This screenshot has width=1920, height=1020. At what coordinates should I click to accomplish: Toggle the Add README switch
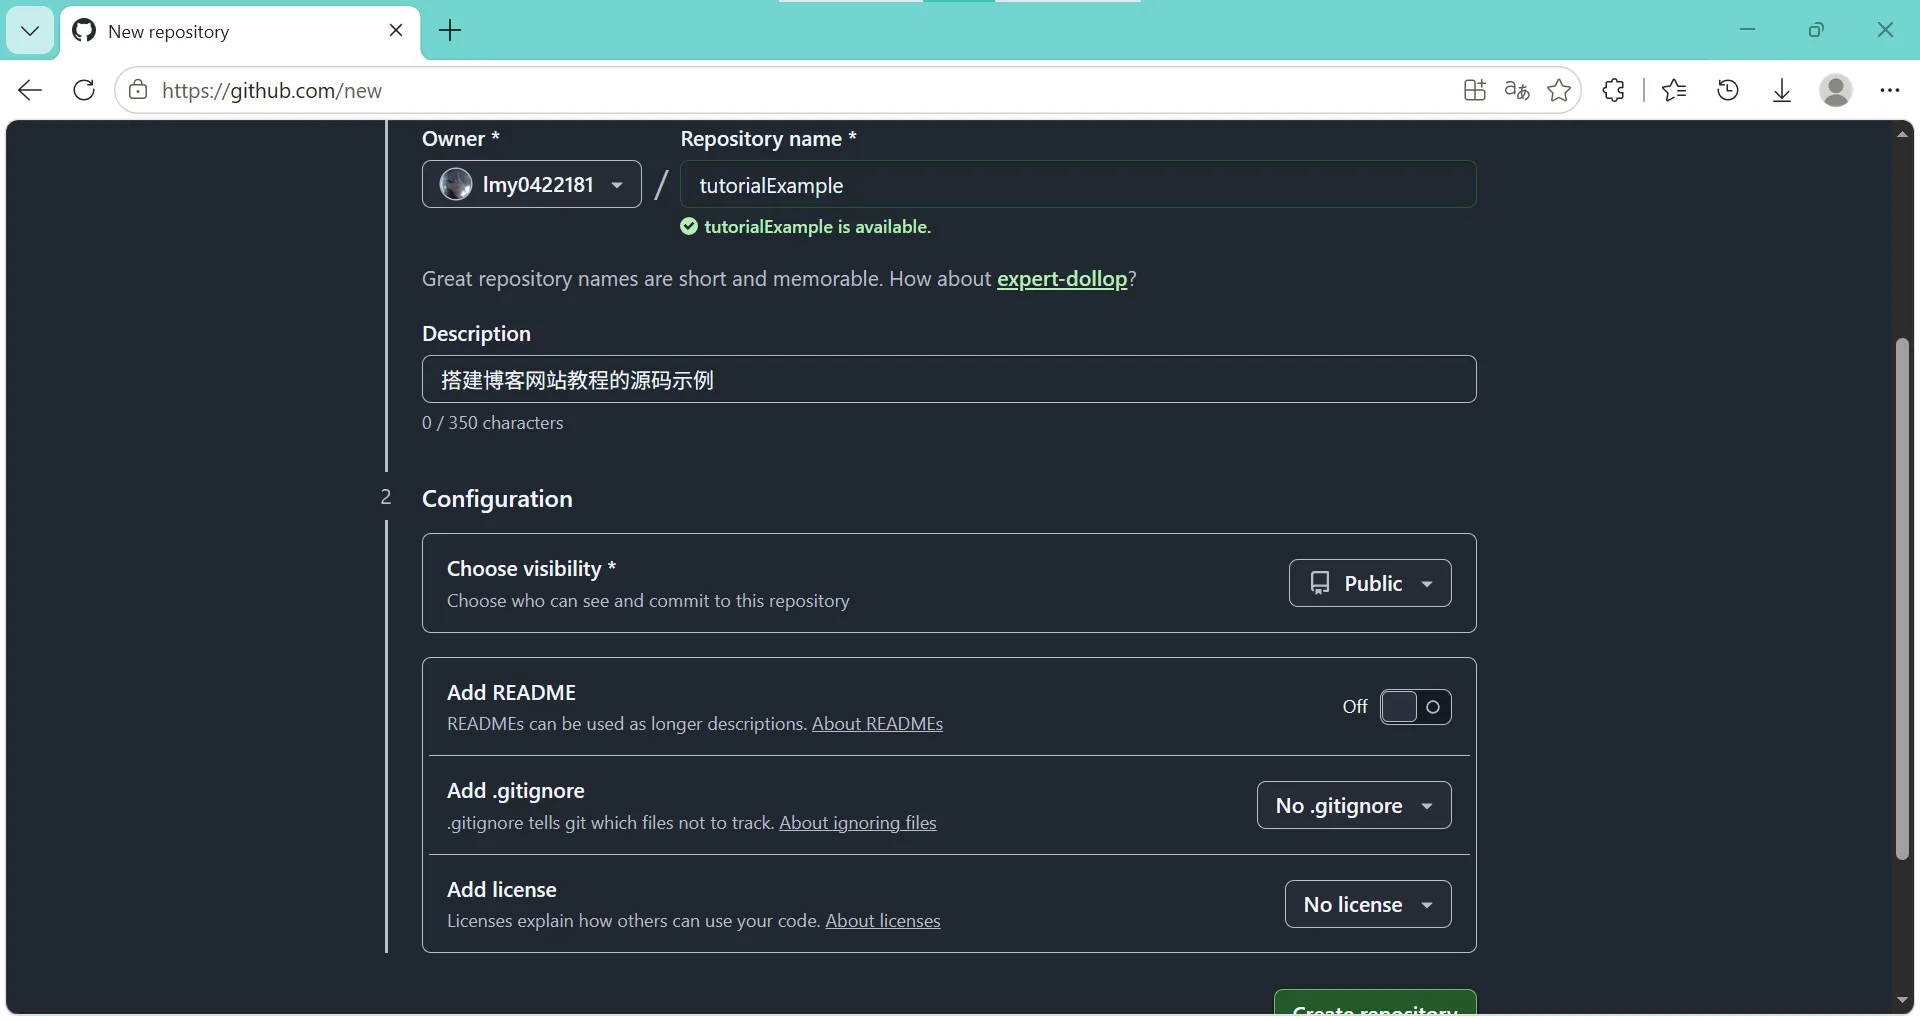click(1415, 707)
